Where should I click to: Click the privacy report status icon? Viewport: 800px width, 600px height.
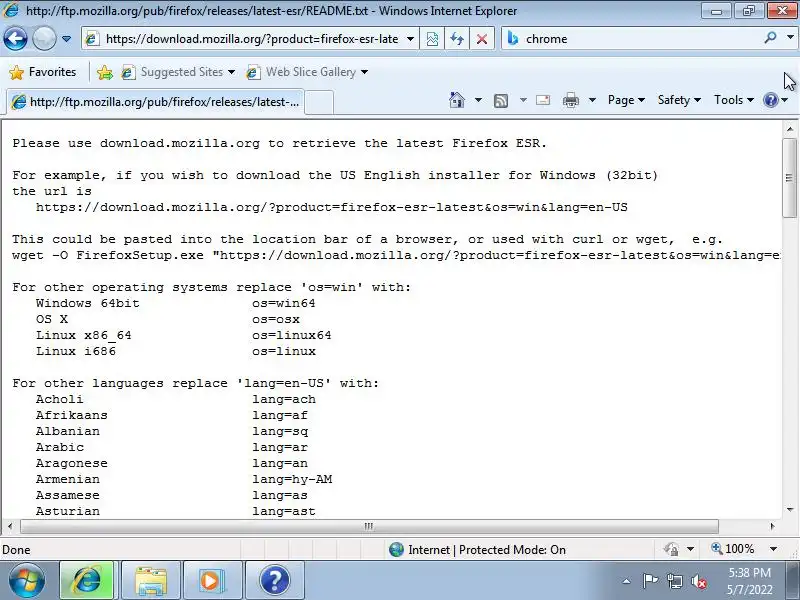point(671,549)
